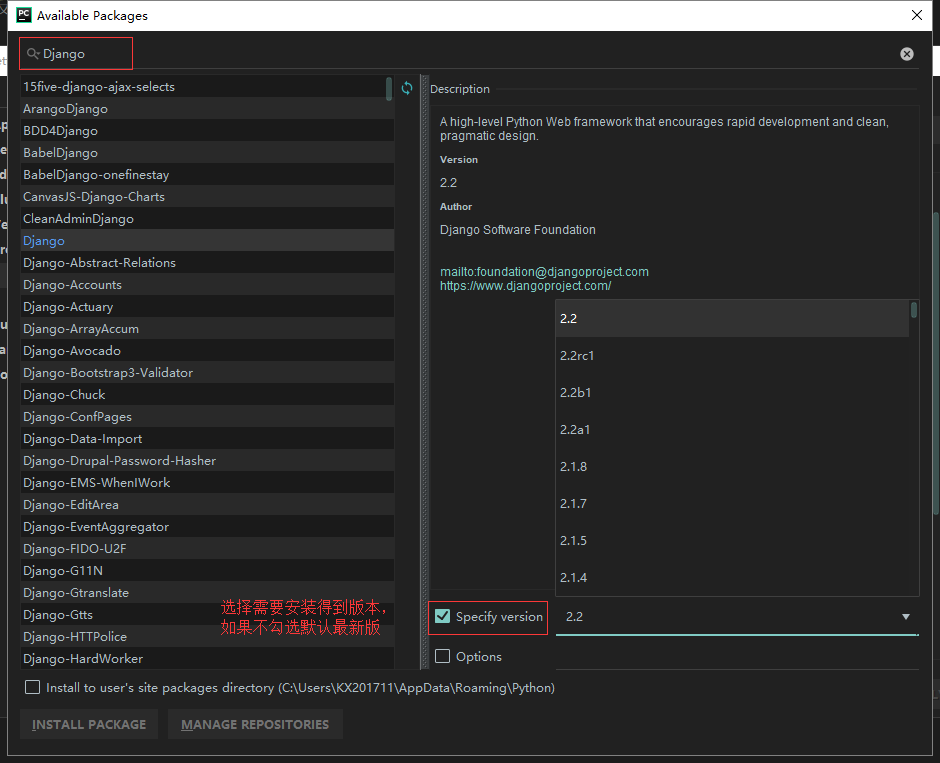
Task: Choose version 2.1.7 from the list
Action: [x=732, y=504]
